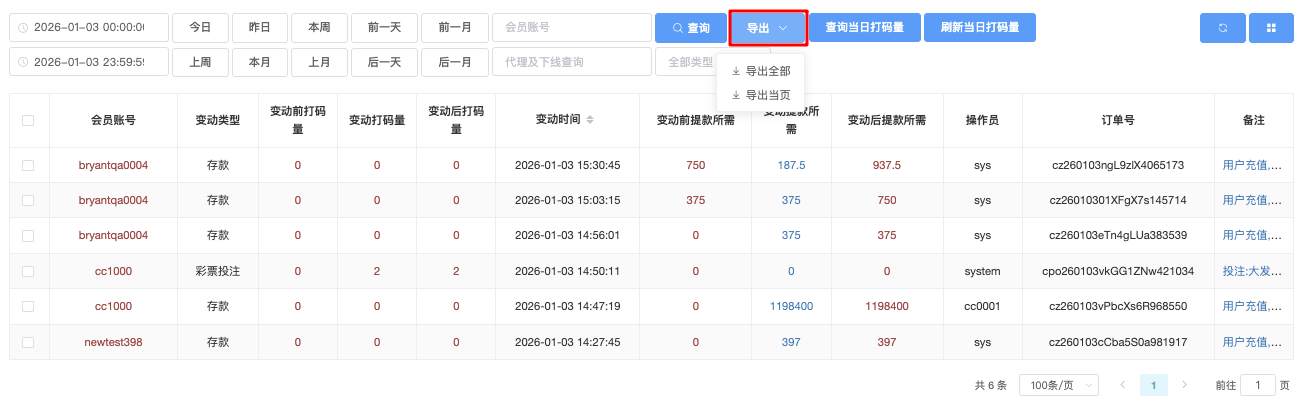The image size is (1299, 410).
Task: Click the end date clock icon
Action: [23, 62]
